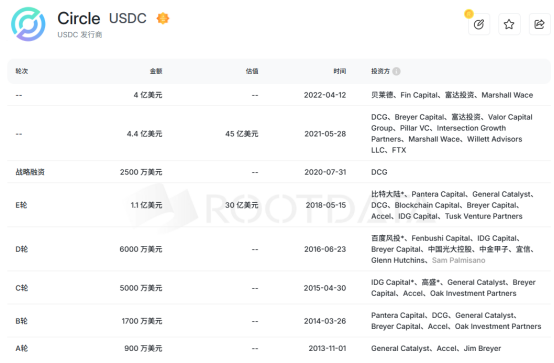Click the 1700 万美元 amount cell

point(142,321)
